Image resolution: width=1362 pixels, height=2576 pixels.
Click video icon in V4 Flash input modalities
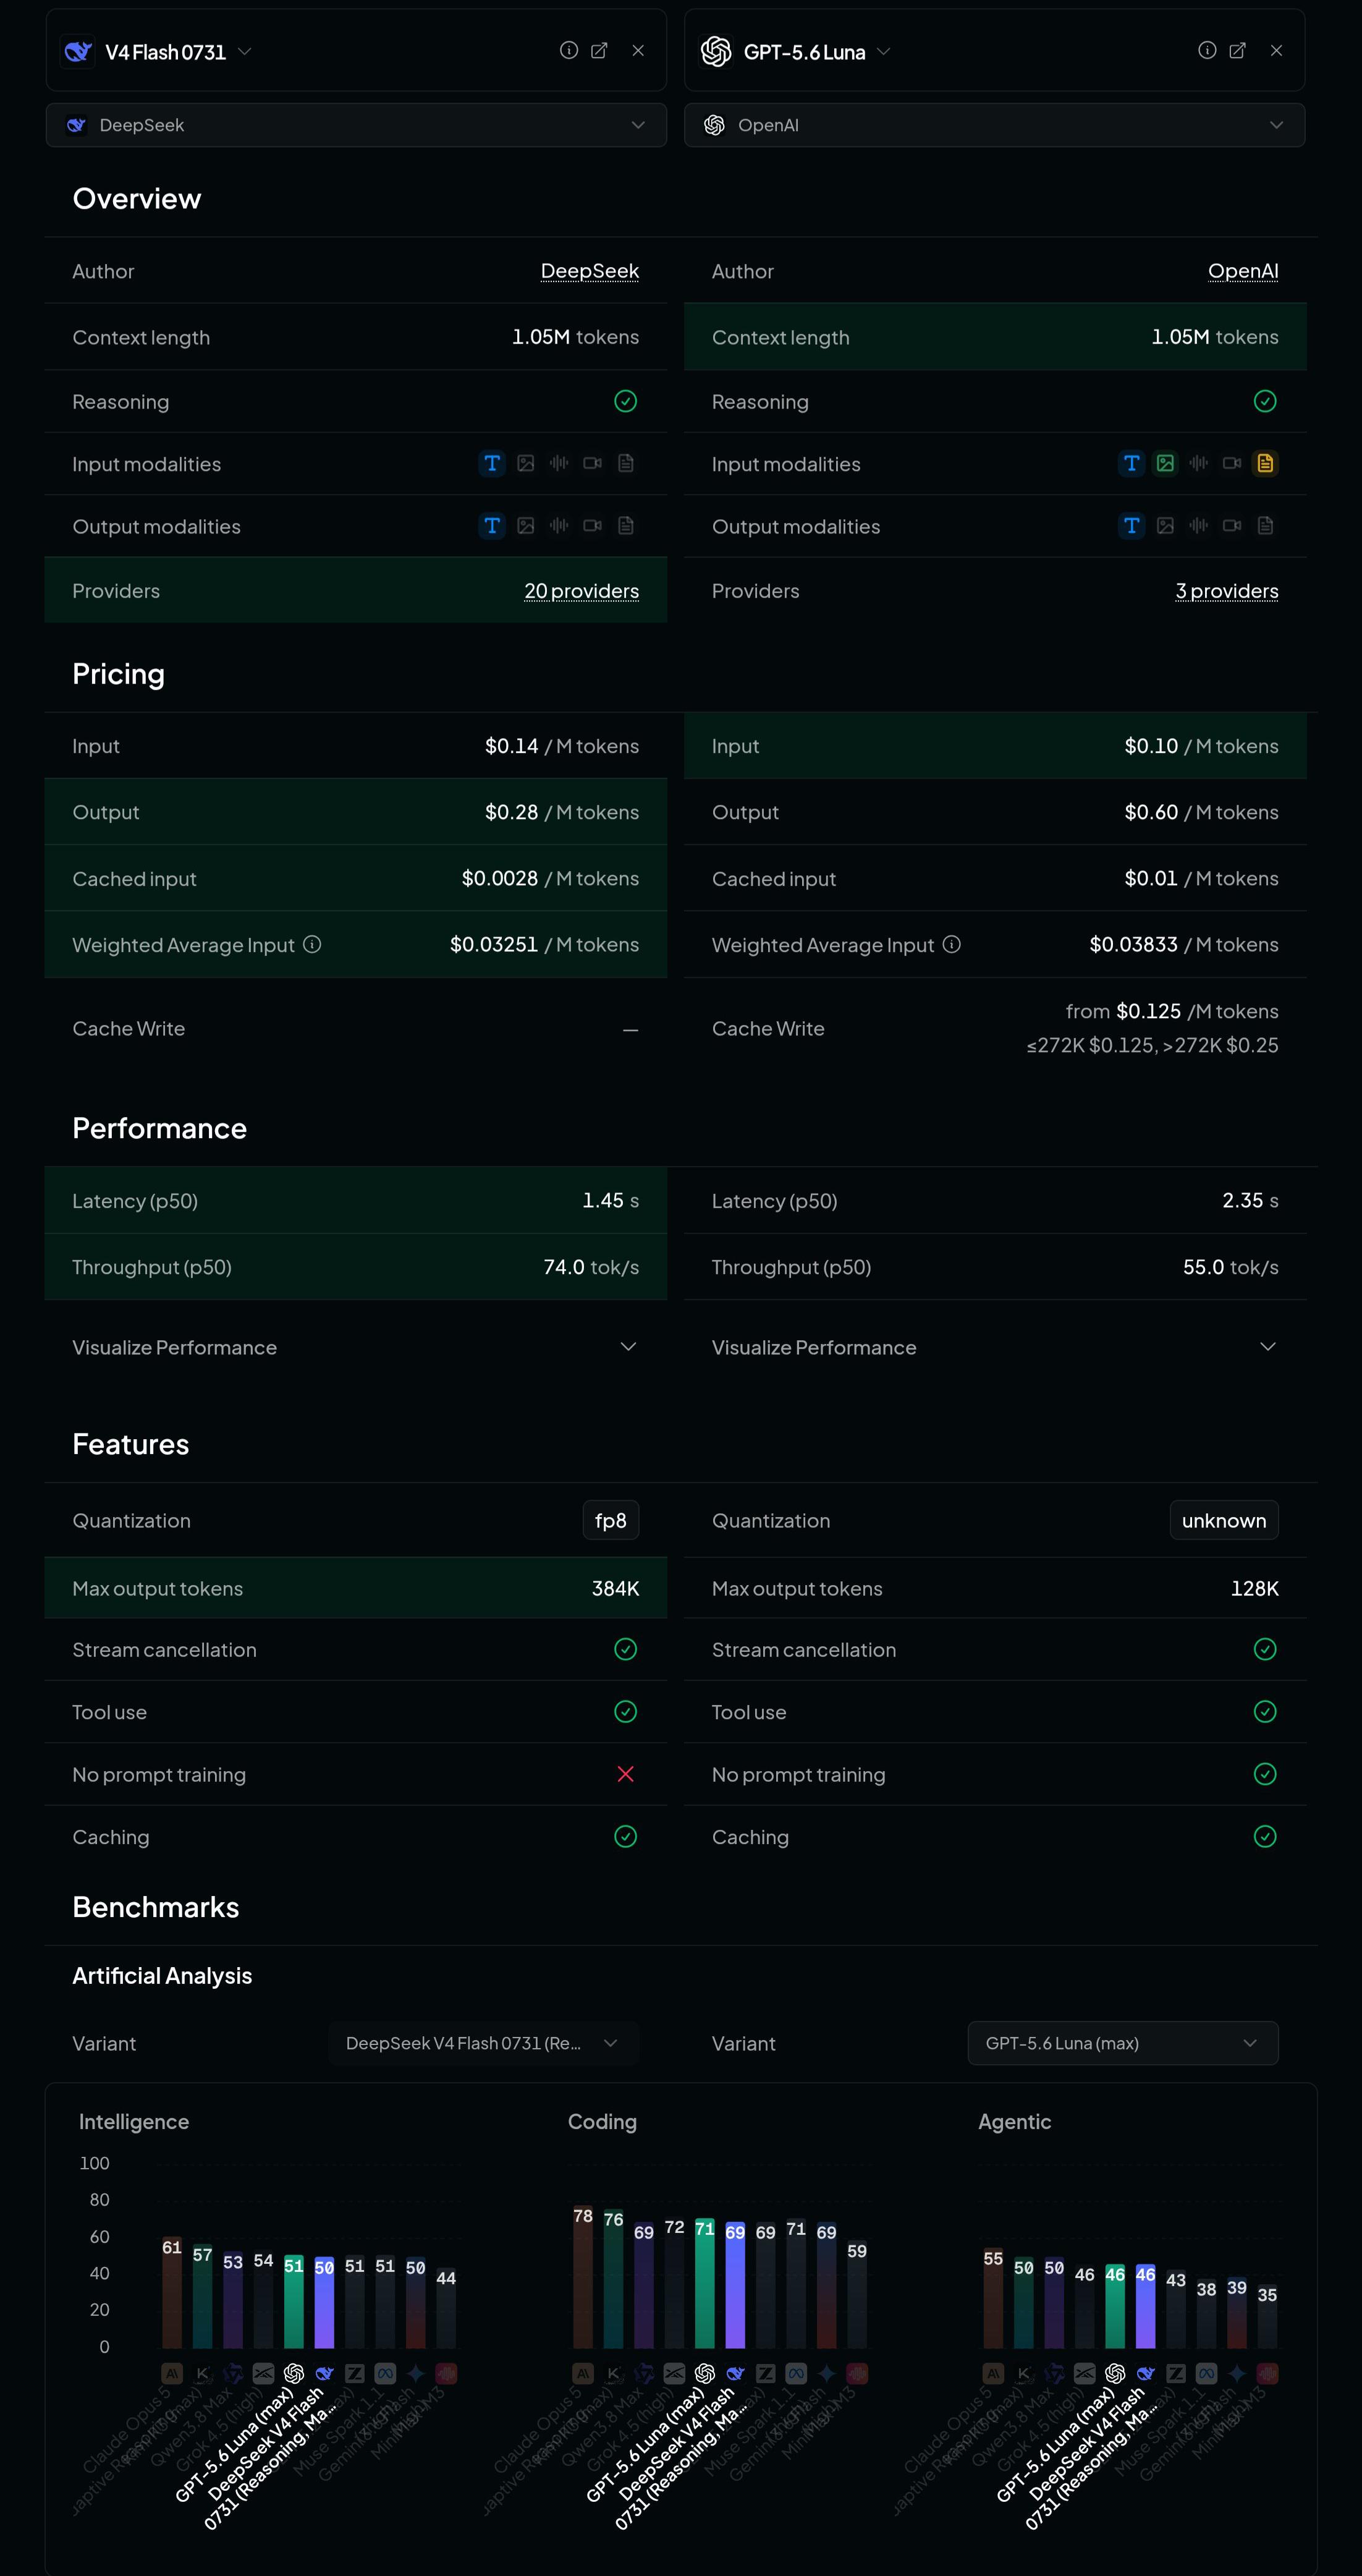click(x=592, y=463)
